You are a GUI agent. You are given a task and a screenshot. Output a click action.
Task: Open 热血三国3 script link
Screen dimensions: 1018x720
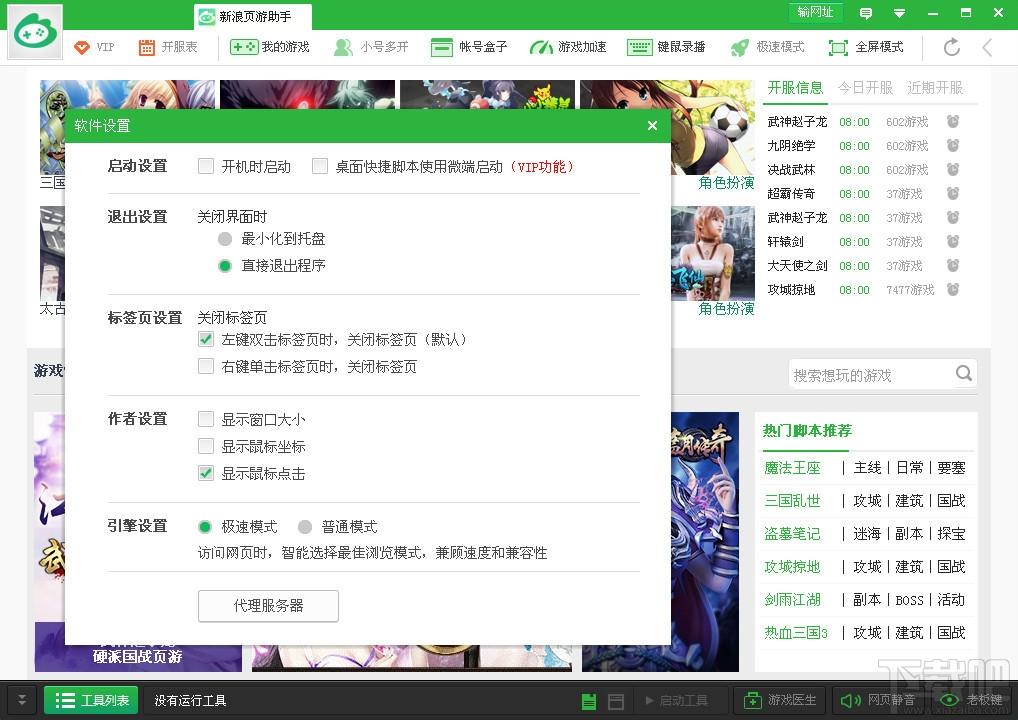796,633
